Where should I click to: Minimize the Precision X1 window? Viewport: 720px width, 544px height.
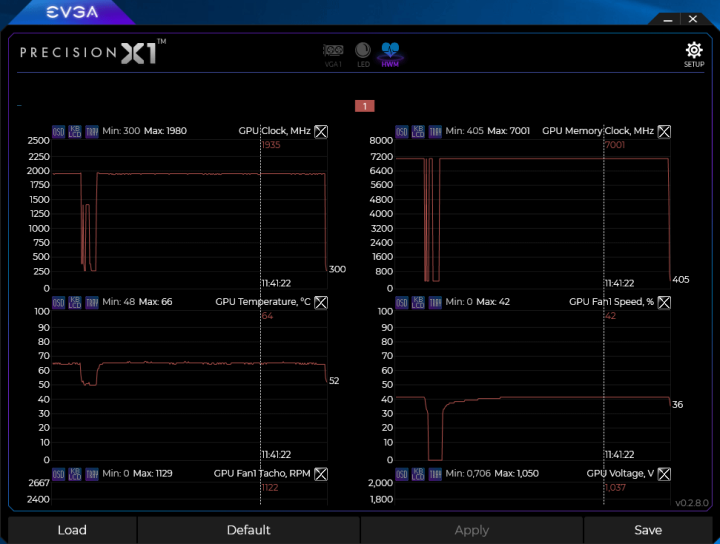coord(668,20)
